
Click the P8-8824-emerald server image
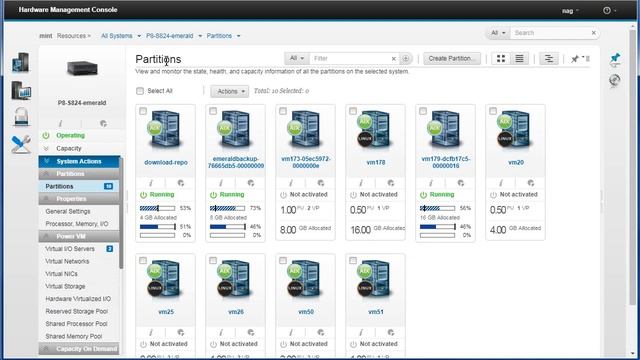(x=82, y=68)
